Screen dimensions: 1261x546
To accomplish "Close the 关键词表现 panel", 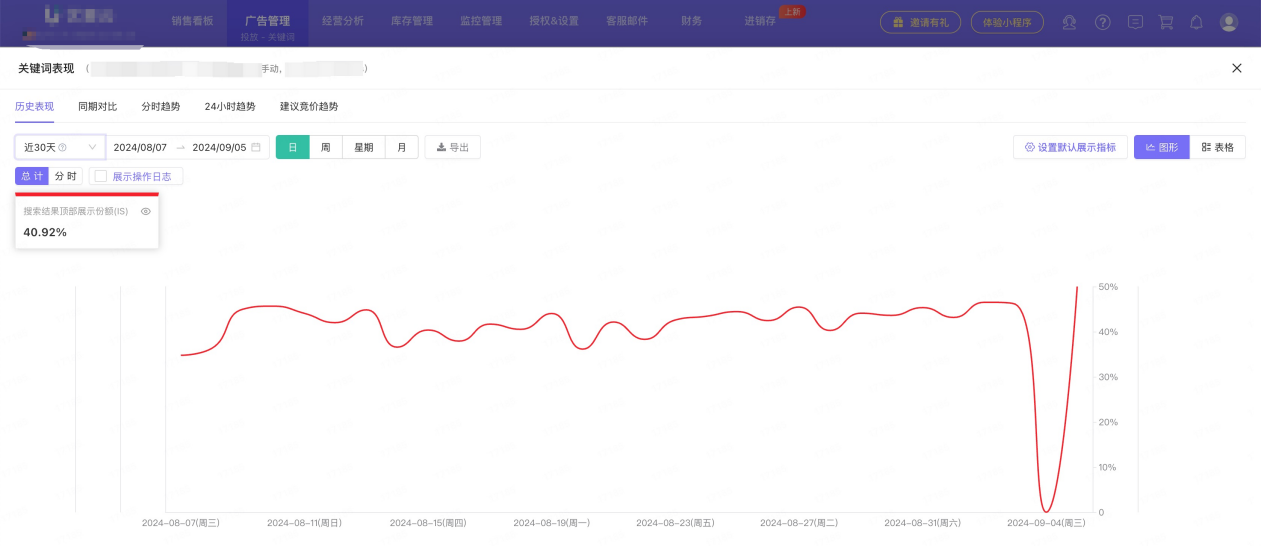I will 1237,68.
